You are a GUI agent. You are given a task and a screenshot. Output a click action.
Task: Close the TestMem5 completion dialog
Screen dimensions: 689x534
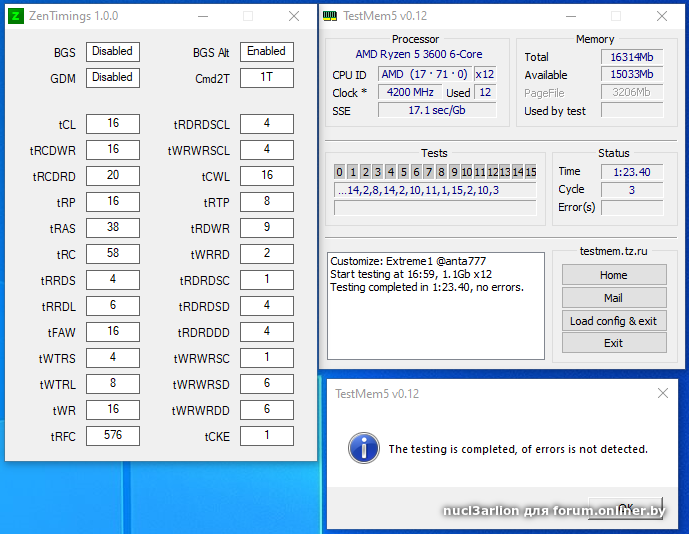[x=663, y=393]
